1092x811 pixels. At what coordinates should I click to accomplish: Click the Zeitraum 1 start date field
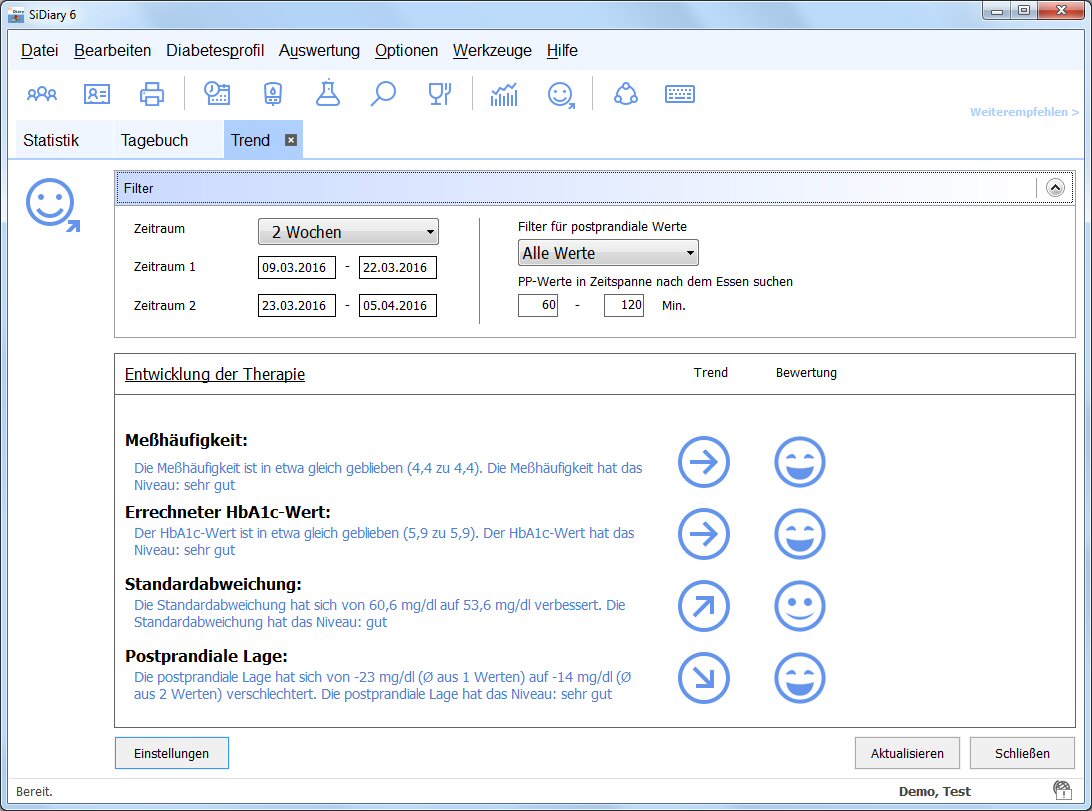pyautogui.click(x=297, y=268)
